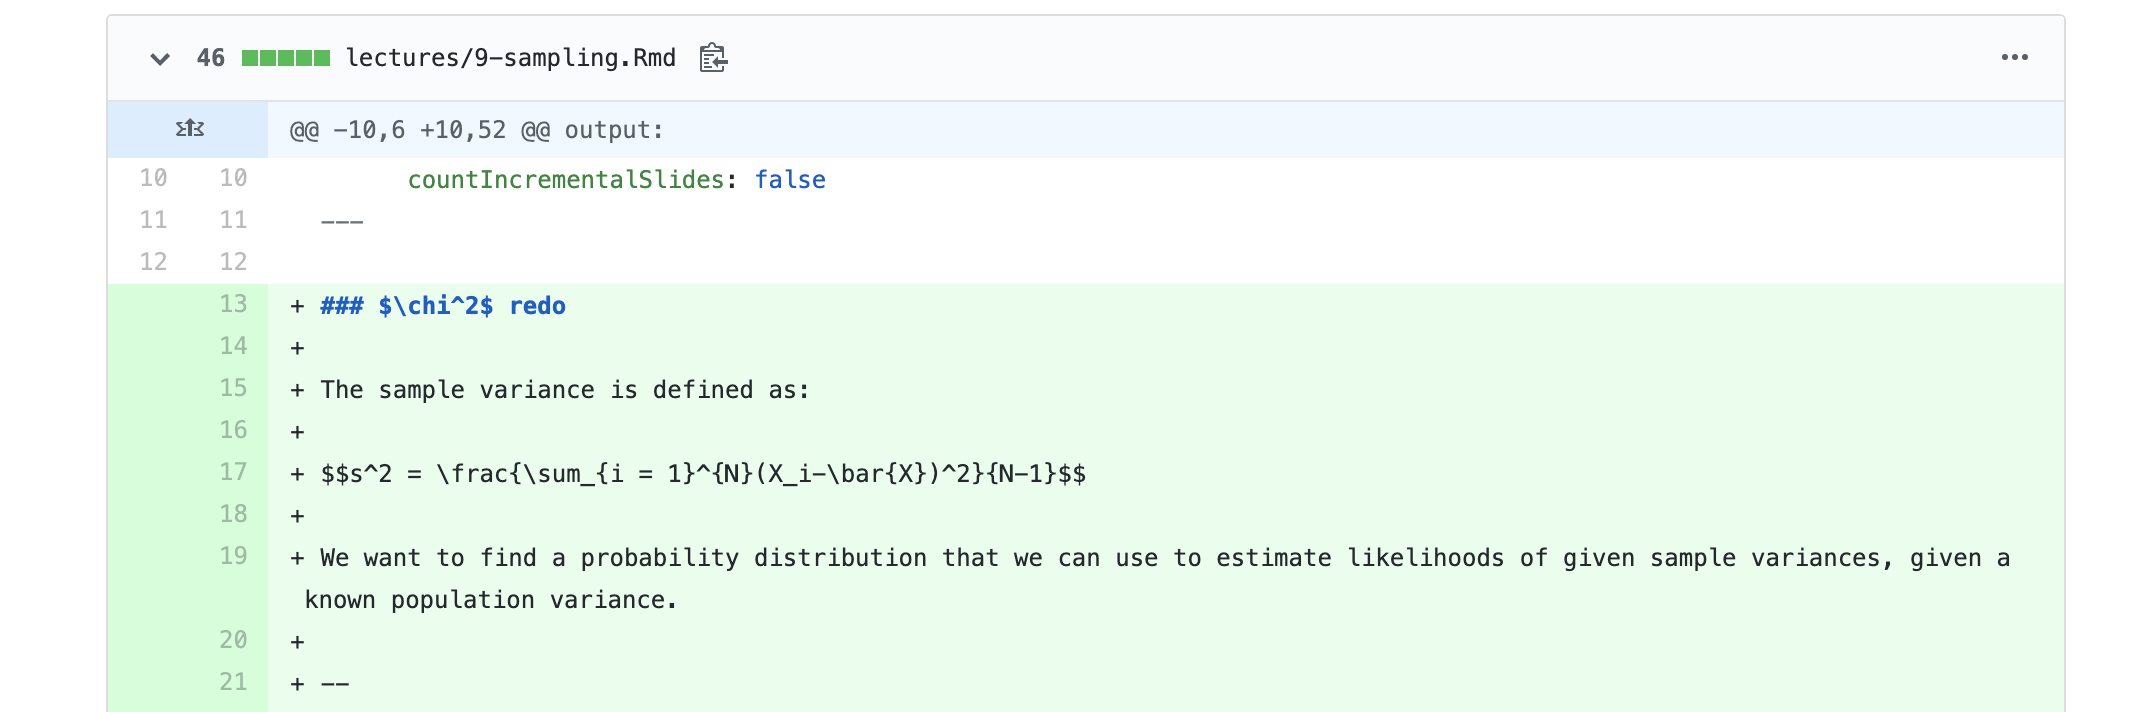This screenshot has width=2154, height=712.
Task: Select the hunk header @@ -10,6 +10,52 @@
Action: [x=476, y=130]
